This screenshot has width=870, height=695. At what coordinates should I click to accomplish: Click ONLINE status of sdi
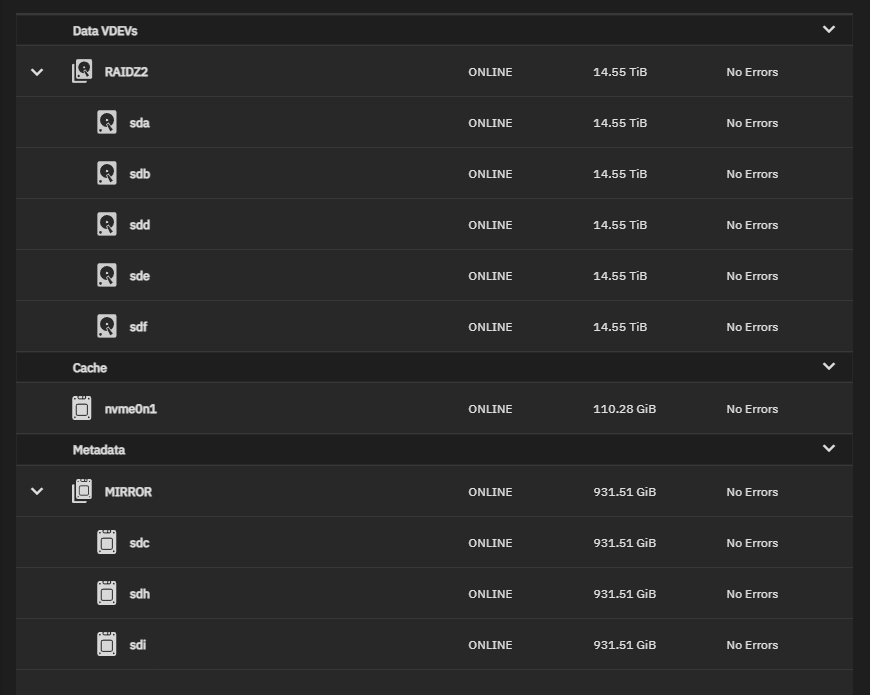pyautogui.click(x=490, y=645)
